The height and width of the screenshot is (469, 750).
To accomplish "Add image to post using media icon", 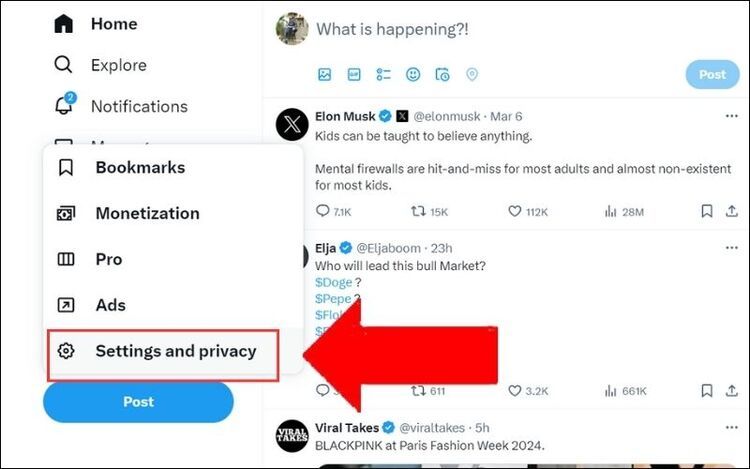I will tap(324, 74).
